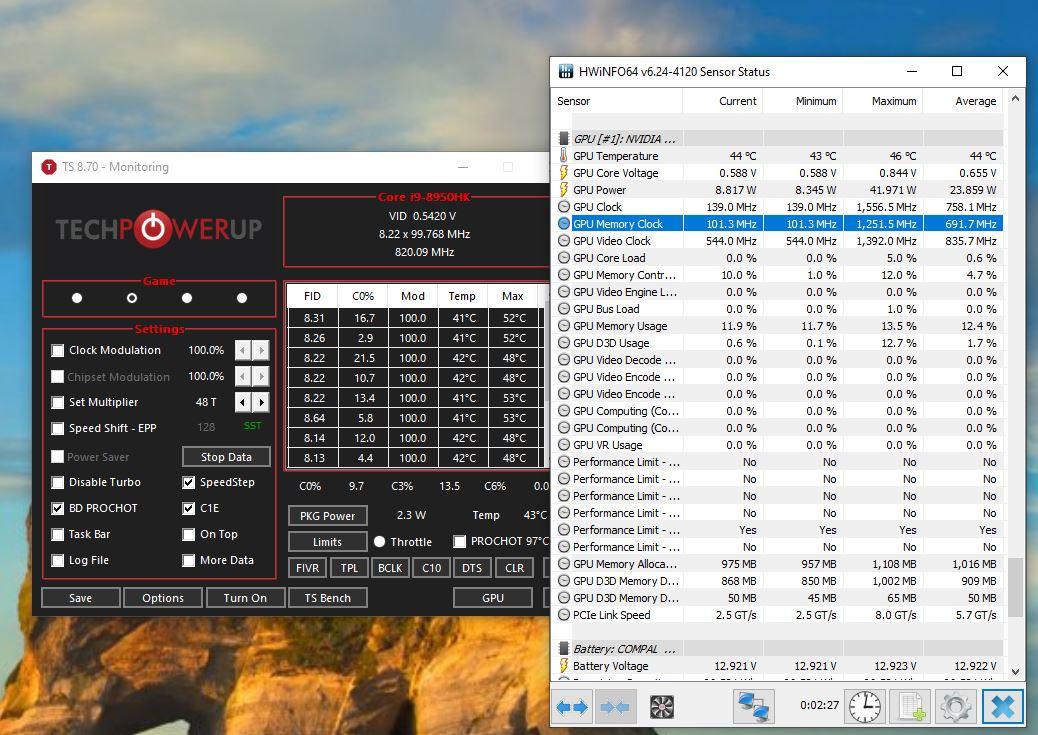Increase Set Multiplier with right arrow
This screenshot has width=1038, height=735.
261,402
